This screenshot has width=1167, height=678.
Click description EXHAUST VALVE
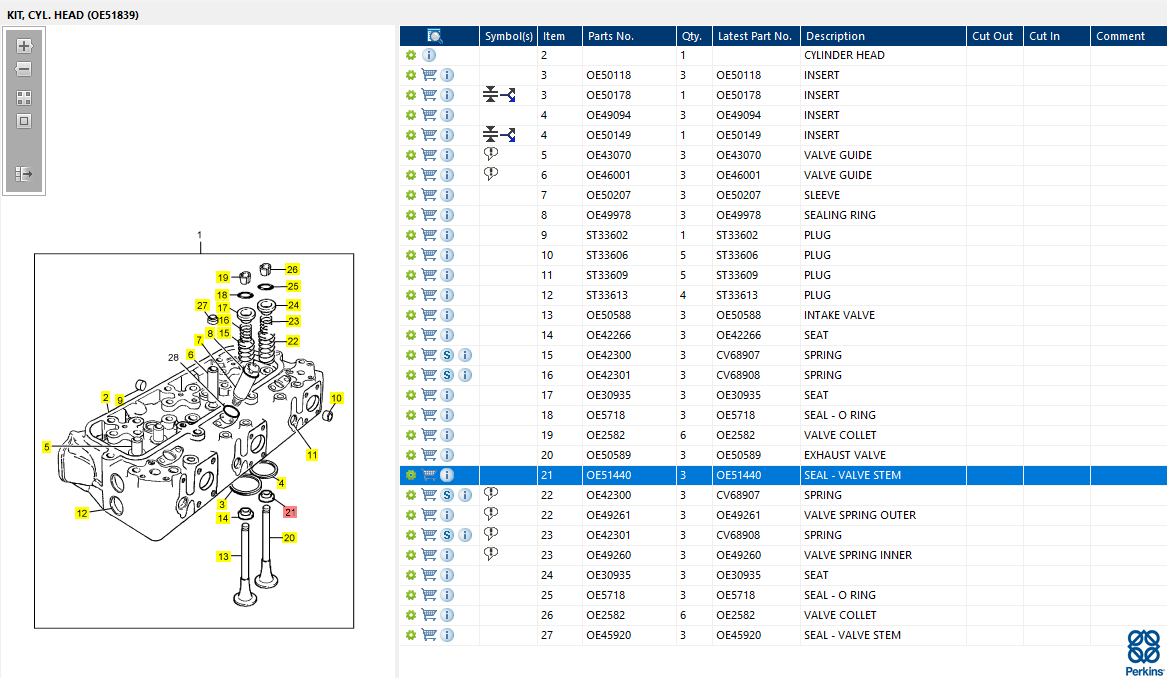845,455
